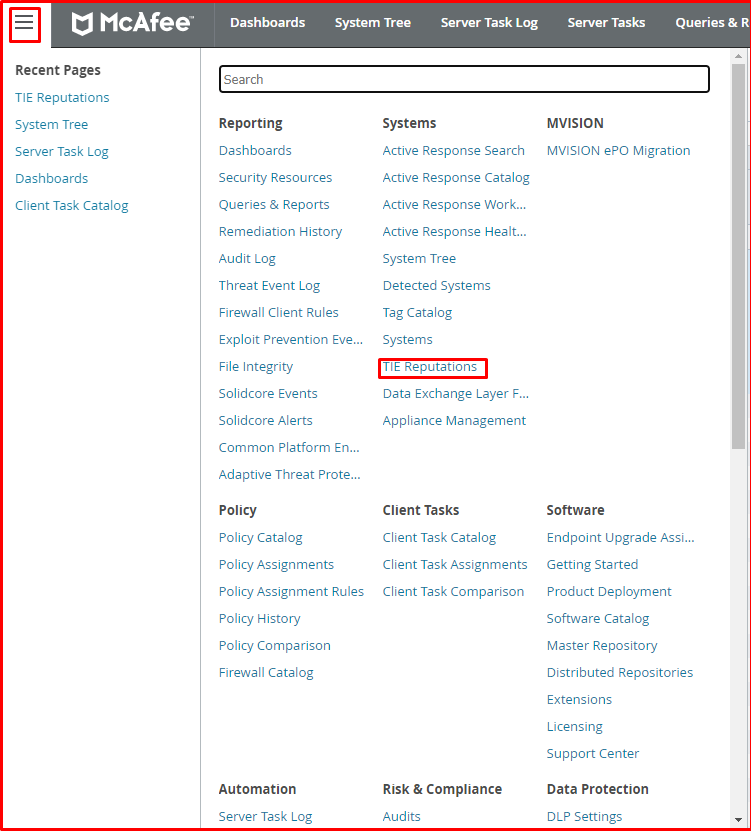Open Adaptive Threat Prote... link

click(x=289, y=475)
